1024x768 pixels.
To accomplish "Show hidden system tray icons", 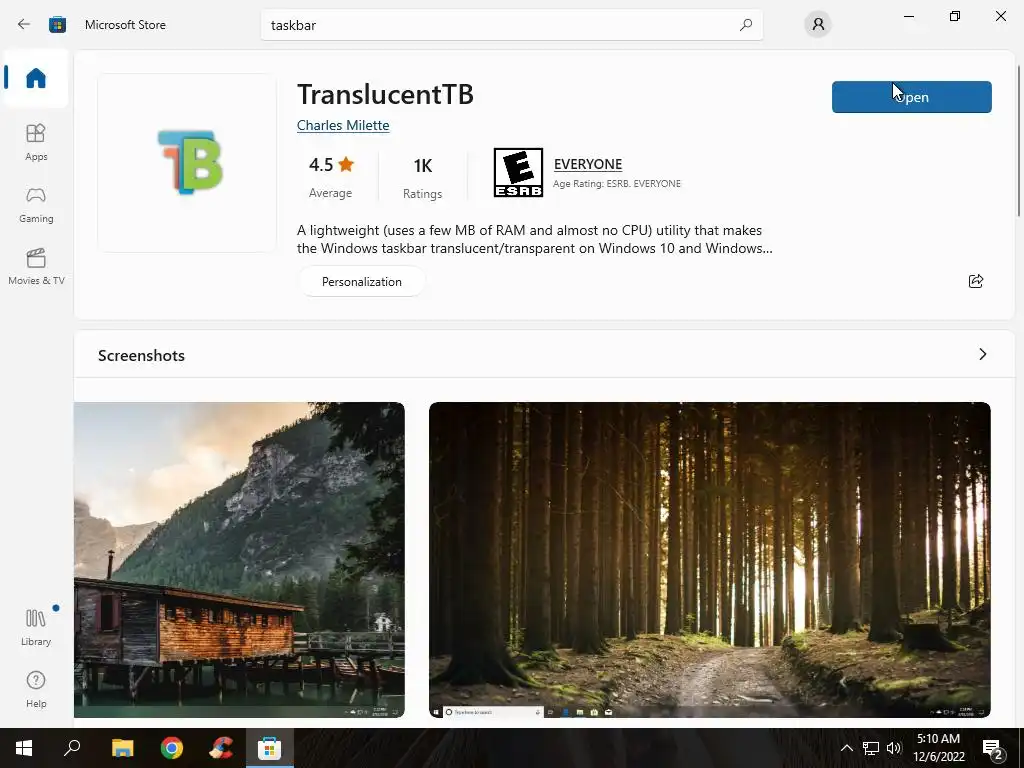I will click(x=846, y=748).
